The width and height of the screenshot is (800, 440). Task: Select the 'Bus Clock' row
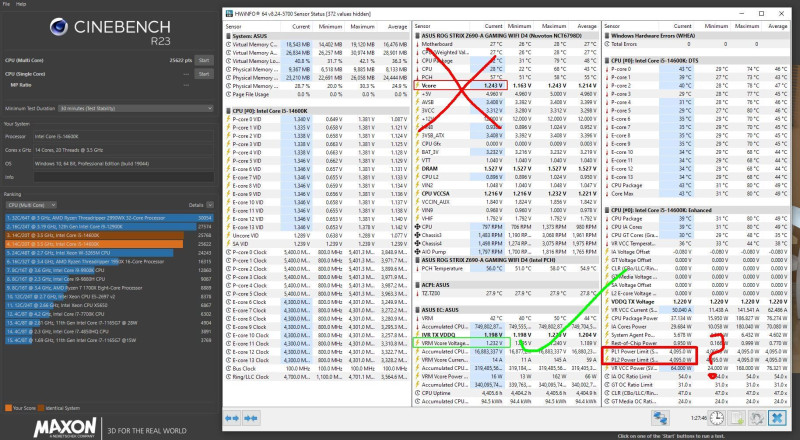[x=317, y=369]
